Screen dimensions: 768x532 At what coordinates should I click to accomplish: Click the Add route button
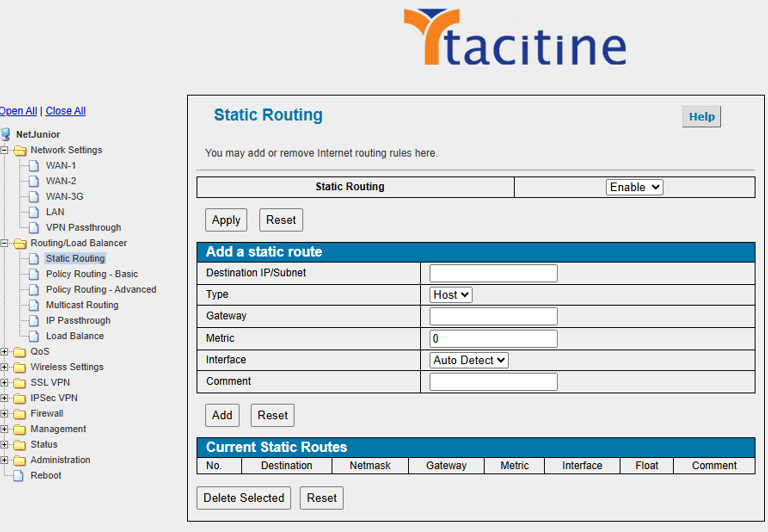click(222, 415)
